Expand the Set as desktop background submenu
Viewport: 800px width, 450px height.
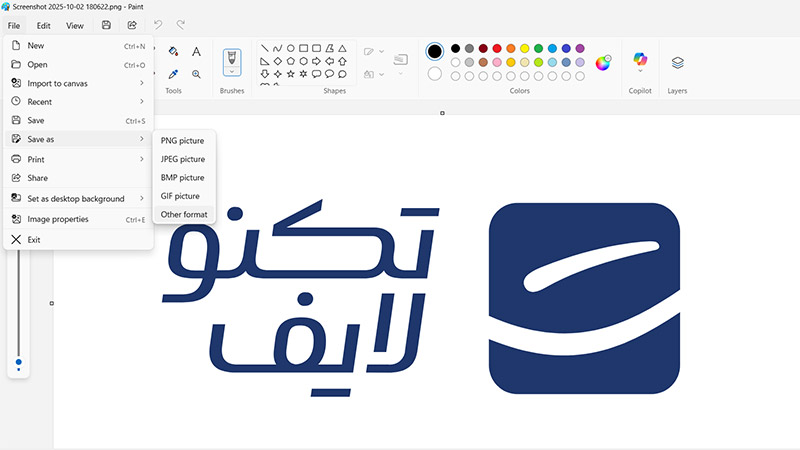click(x=78, y=198)
